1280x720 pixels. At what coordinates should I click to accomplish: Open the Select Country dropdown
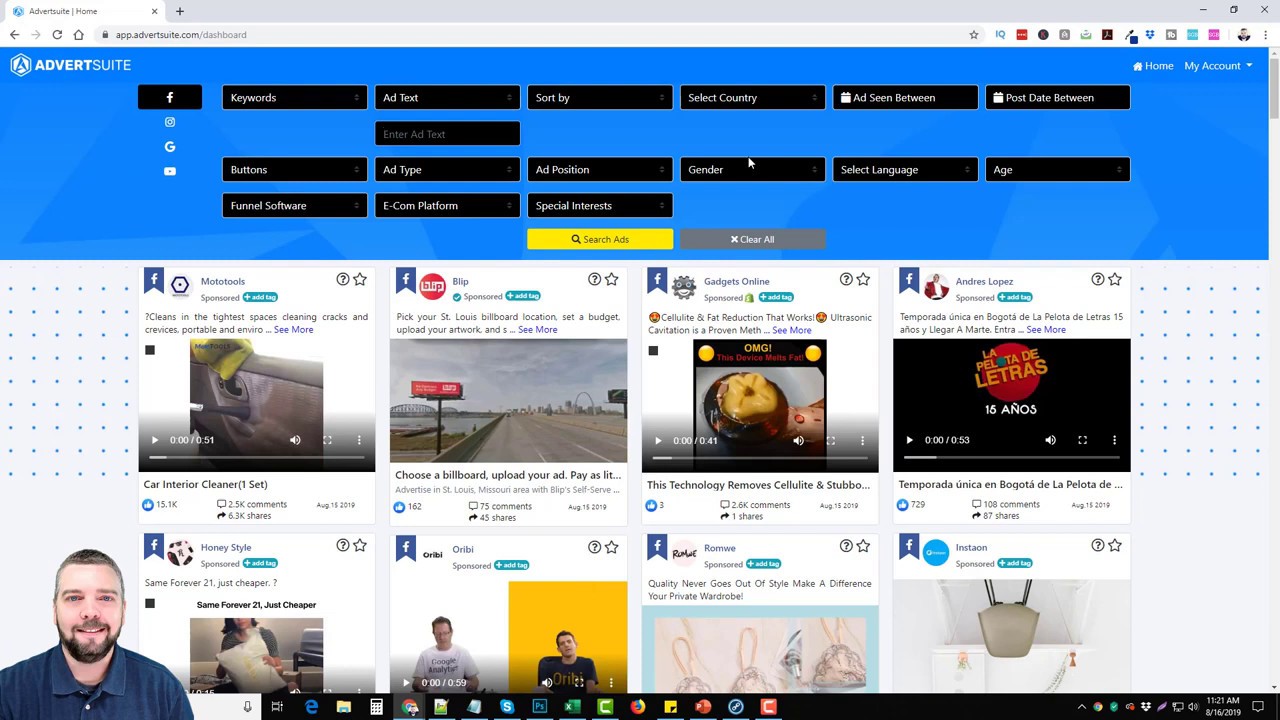tap(752, 97)
